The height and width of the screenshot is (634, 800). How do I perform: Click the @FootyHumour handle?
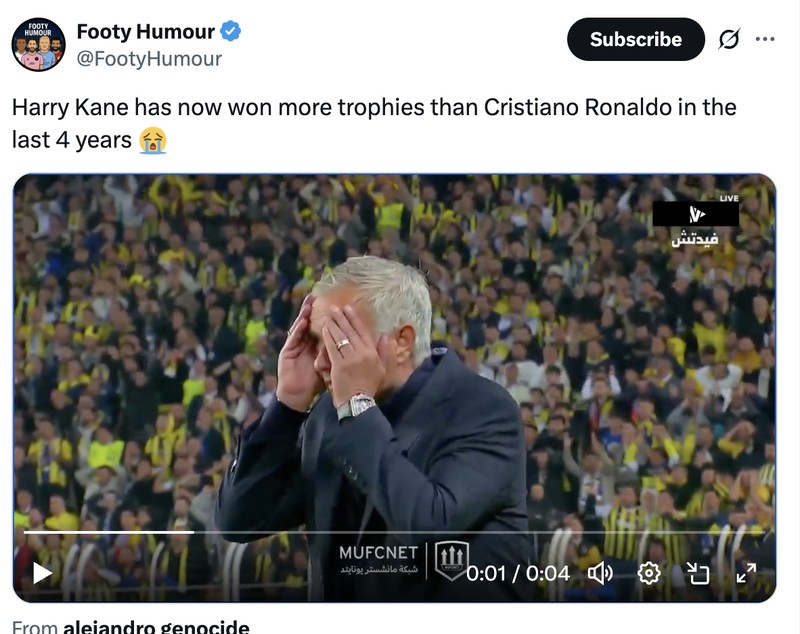point(140,59)
